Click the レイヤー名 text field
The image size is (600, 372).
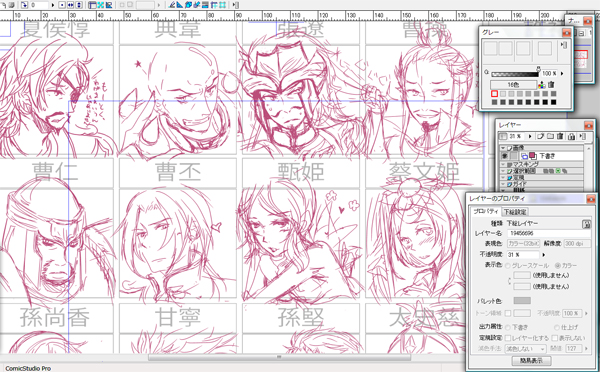(549, 233)
